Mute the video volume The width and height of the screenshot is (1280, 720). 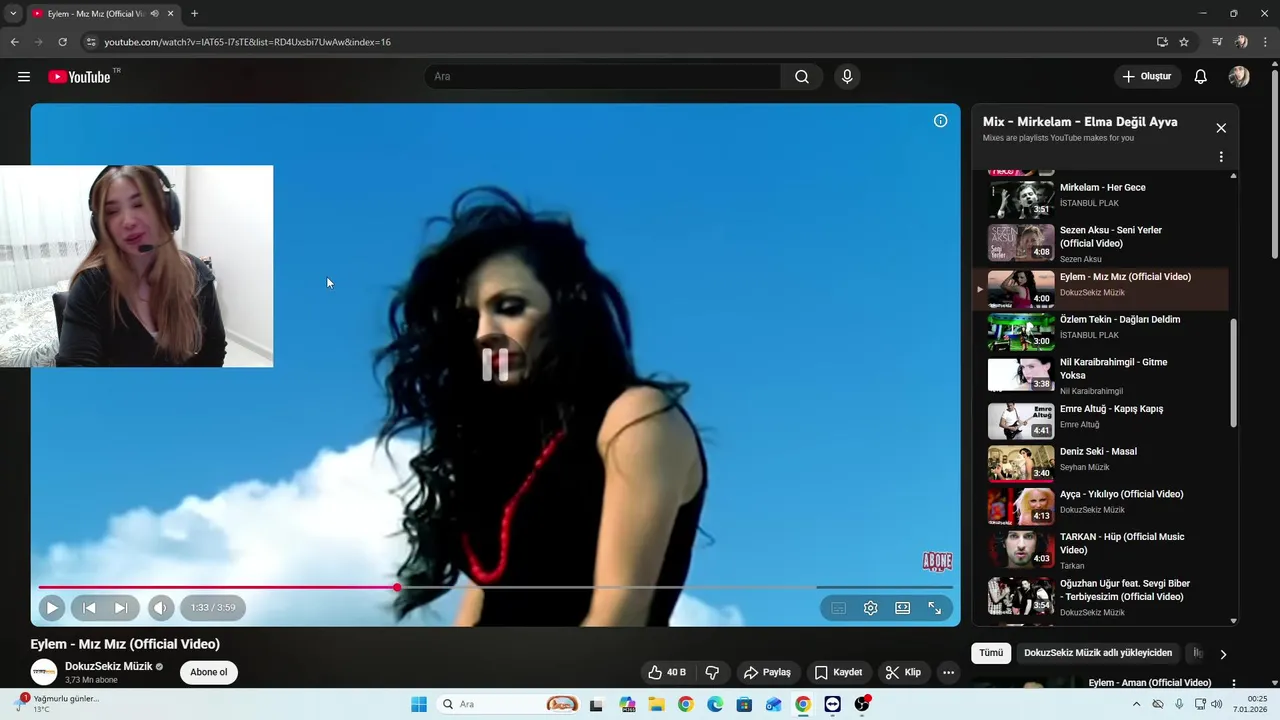[160, 607]
